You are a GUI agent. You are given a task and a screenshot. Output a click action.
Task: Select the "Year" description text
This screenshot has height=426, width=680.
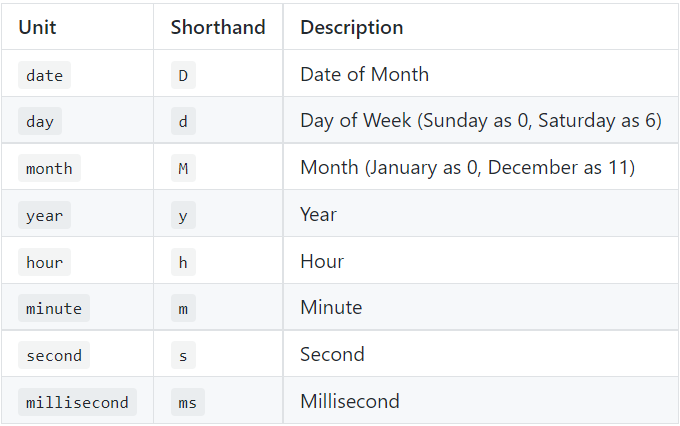coord(318,215)
